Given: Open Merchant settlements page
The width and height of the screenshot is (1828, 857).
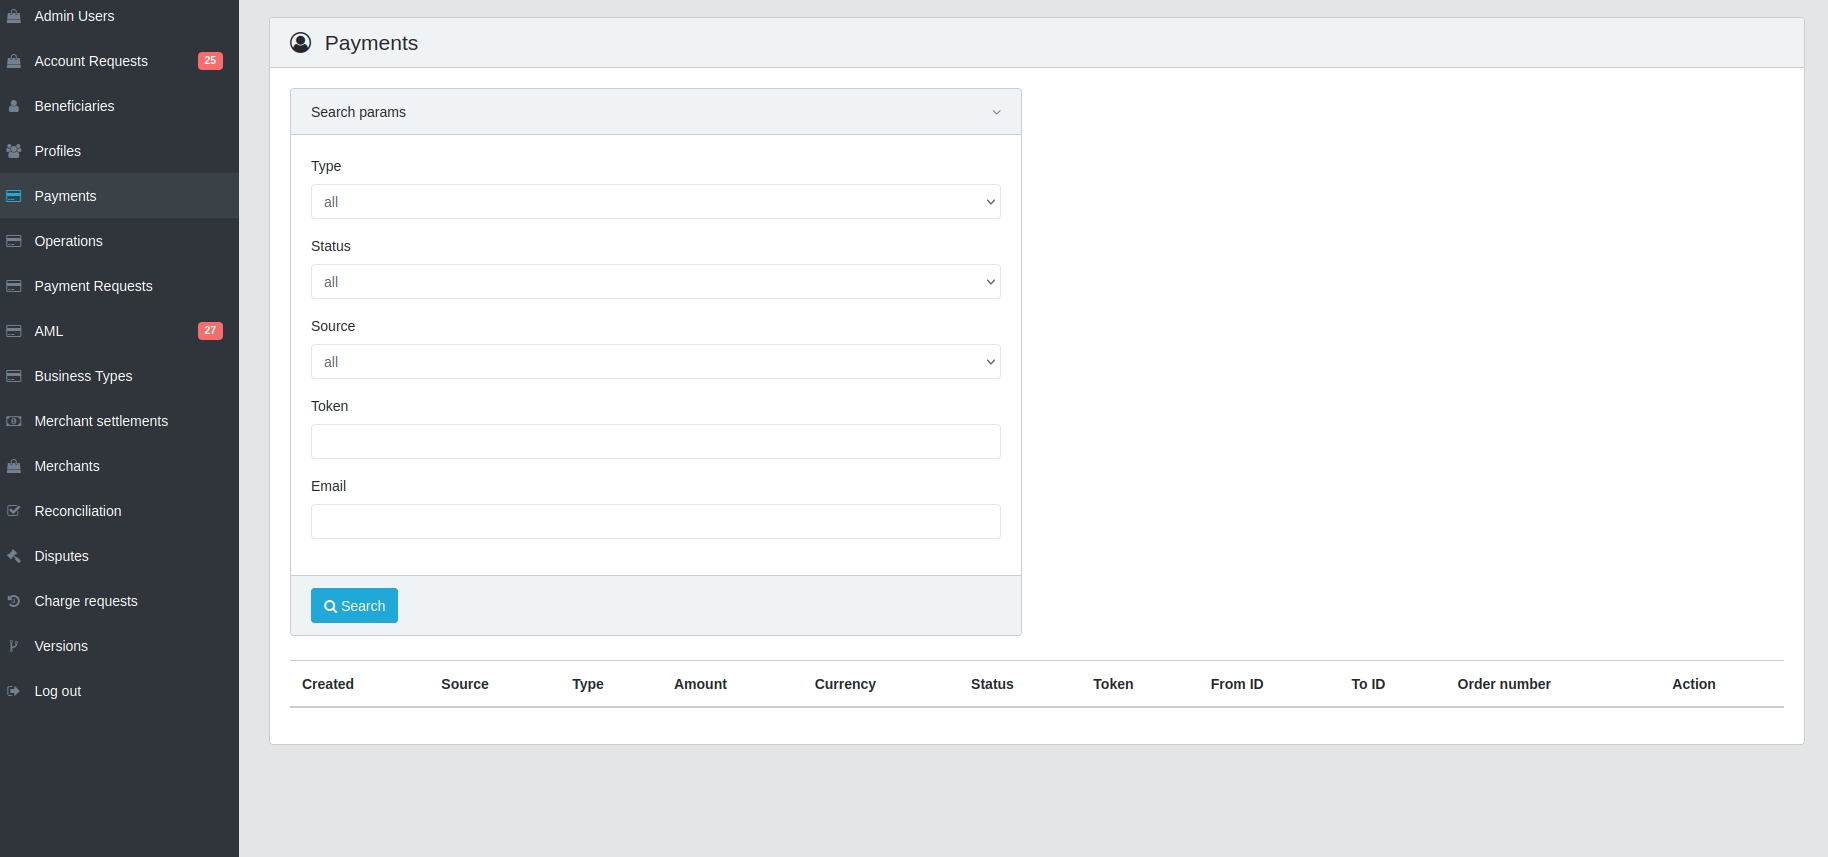Looking at the screenshot, I should [x=119, y=421].
